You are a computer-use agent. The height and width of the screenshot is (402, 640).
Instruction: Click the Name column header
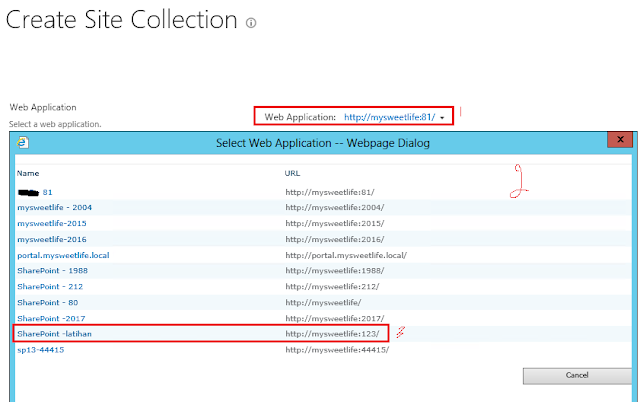pyautogui.click(x=28, y=173)
